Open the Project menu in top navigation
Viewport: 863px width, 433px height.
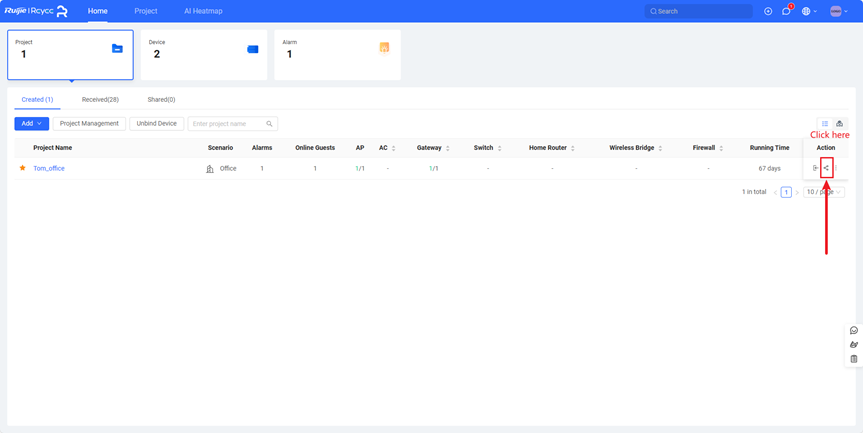coord(146,11)
